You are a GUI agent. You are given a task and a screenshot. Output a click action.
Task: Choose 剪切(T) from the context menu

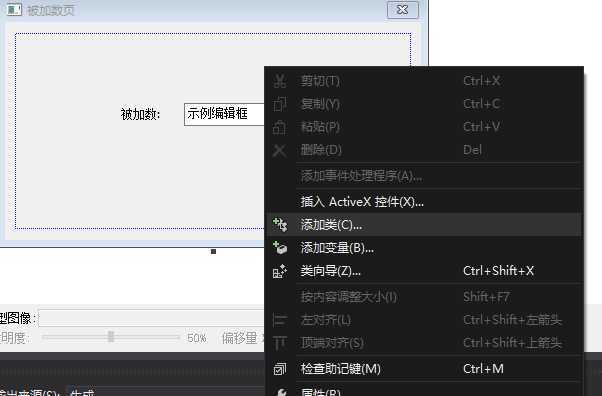424,81
